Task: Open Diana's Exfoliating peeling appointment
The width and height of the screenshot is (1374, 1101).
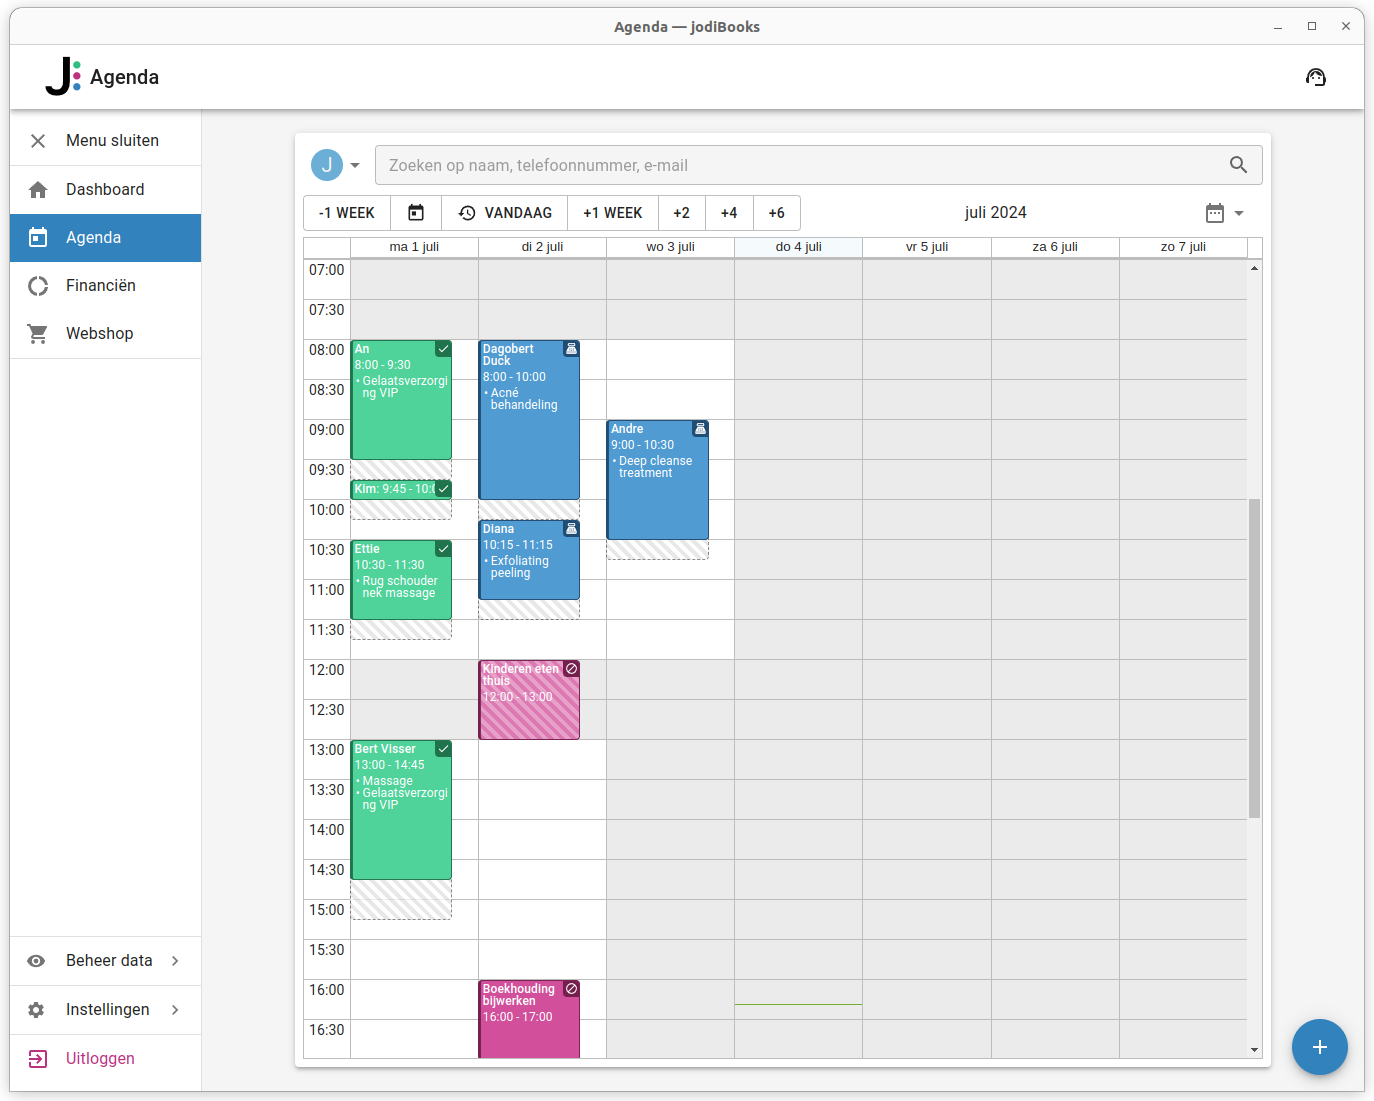Action: [x=529, y=560]
